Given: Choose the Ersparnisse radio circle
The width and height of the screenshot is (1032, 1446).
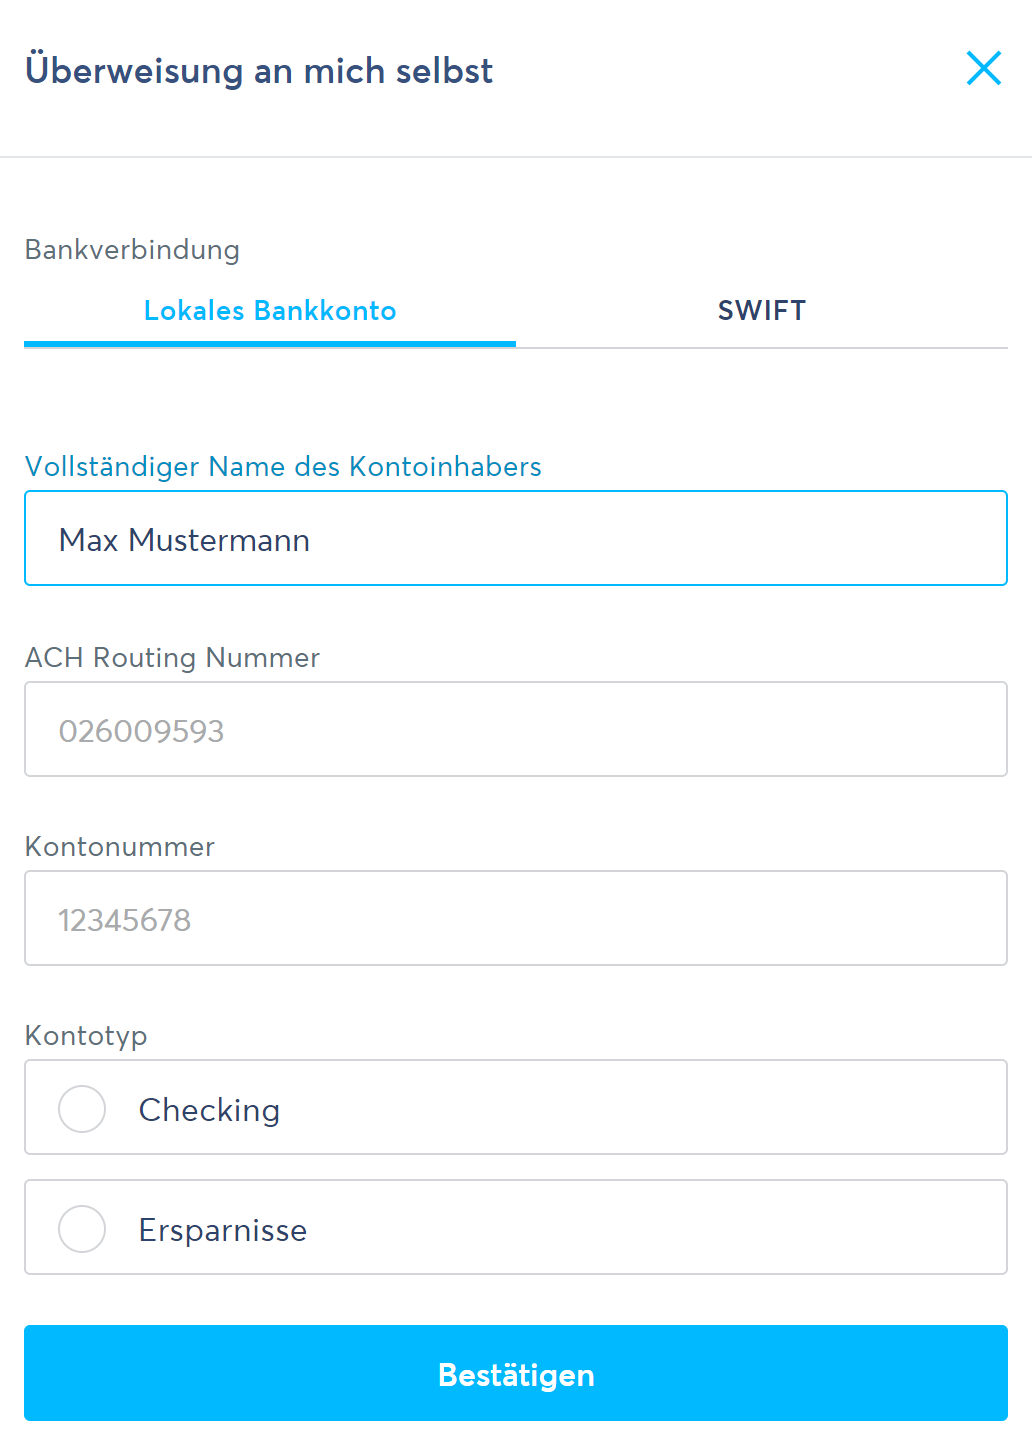Looking at the screenshot, I should coord(82,1229).
